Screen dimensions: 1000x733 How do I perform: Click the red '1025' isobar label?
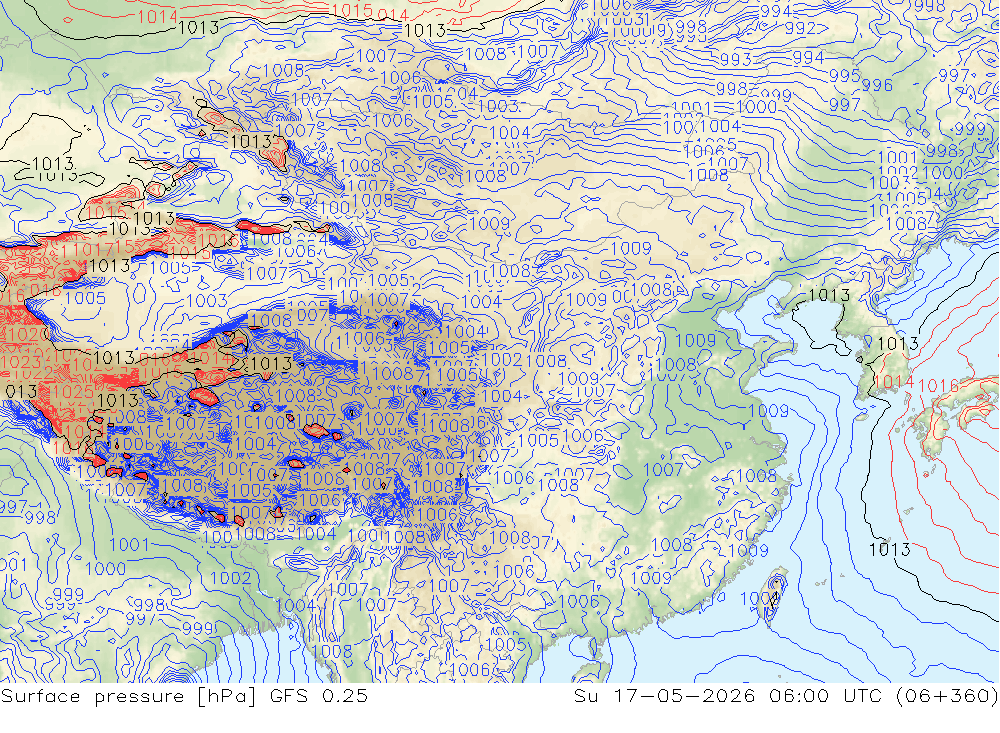coord(75,392)
